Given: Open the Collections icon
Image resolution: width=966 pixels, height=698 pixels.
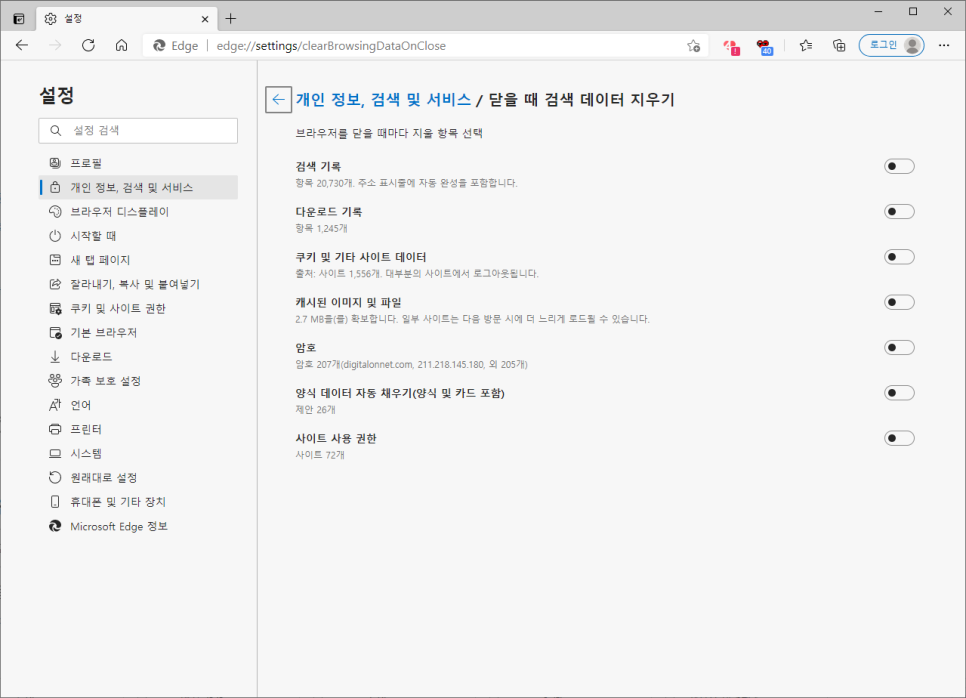Looking at the screenshot, I should point(839,45).
